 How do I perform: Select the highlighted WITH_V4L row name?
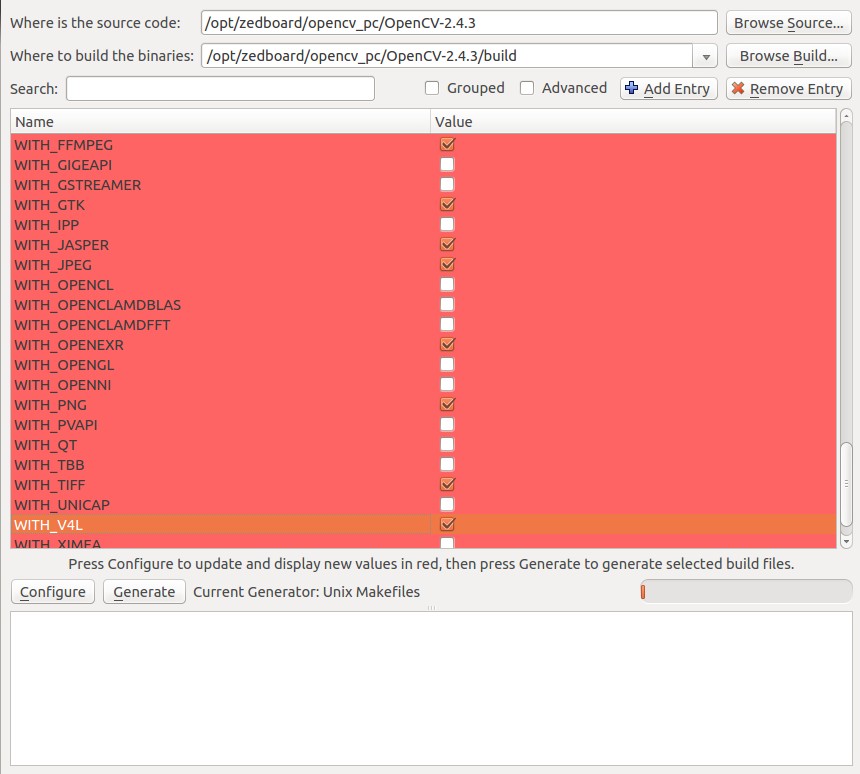click(x=48, y=525)
